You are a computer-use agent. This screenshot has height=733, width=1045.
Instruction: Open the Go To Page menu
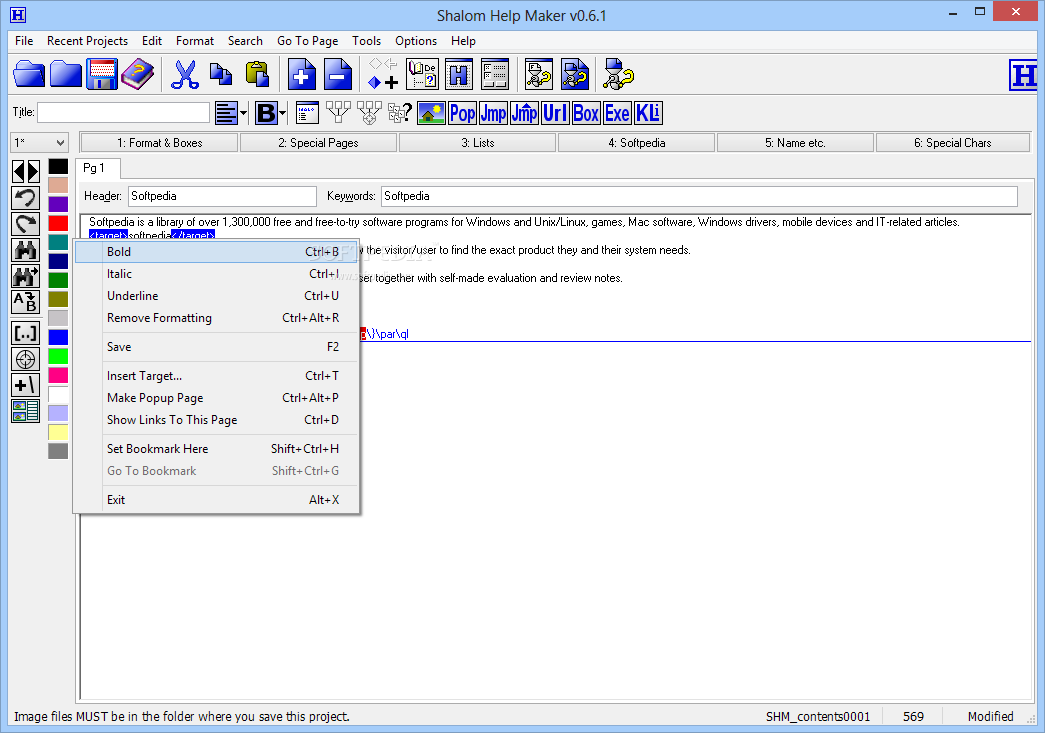point(307,41)
